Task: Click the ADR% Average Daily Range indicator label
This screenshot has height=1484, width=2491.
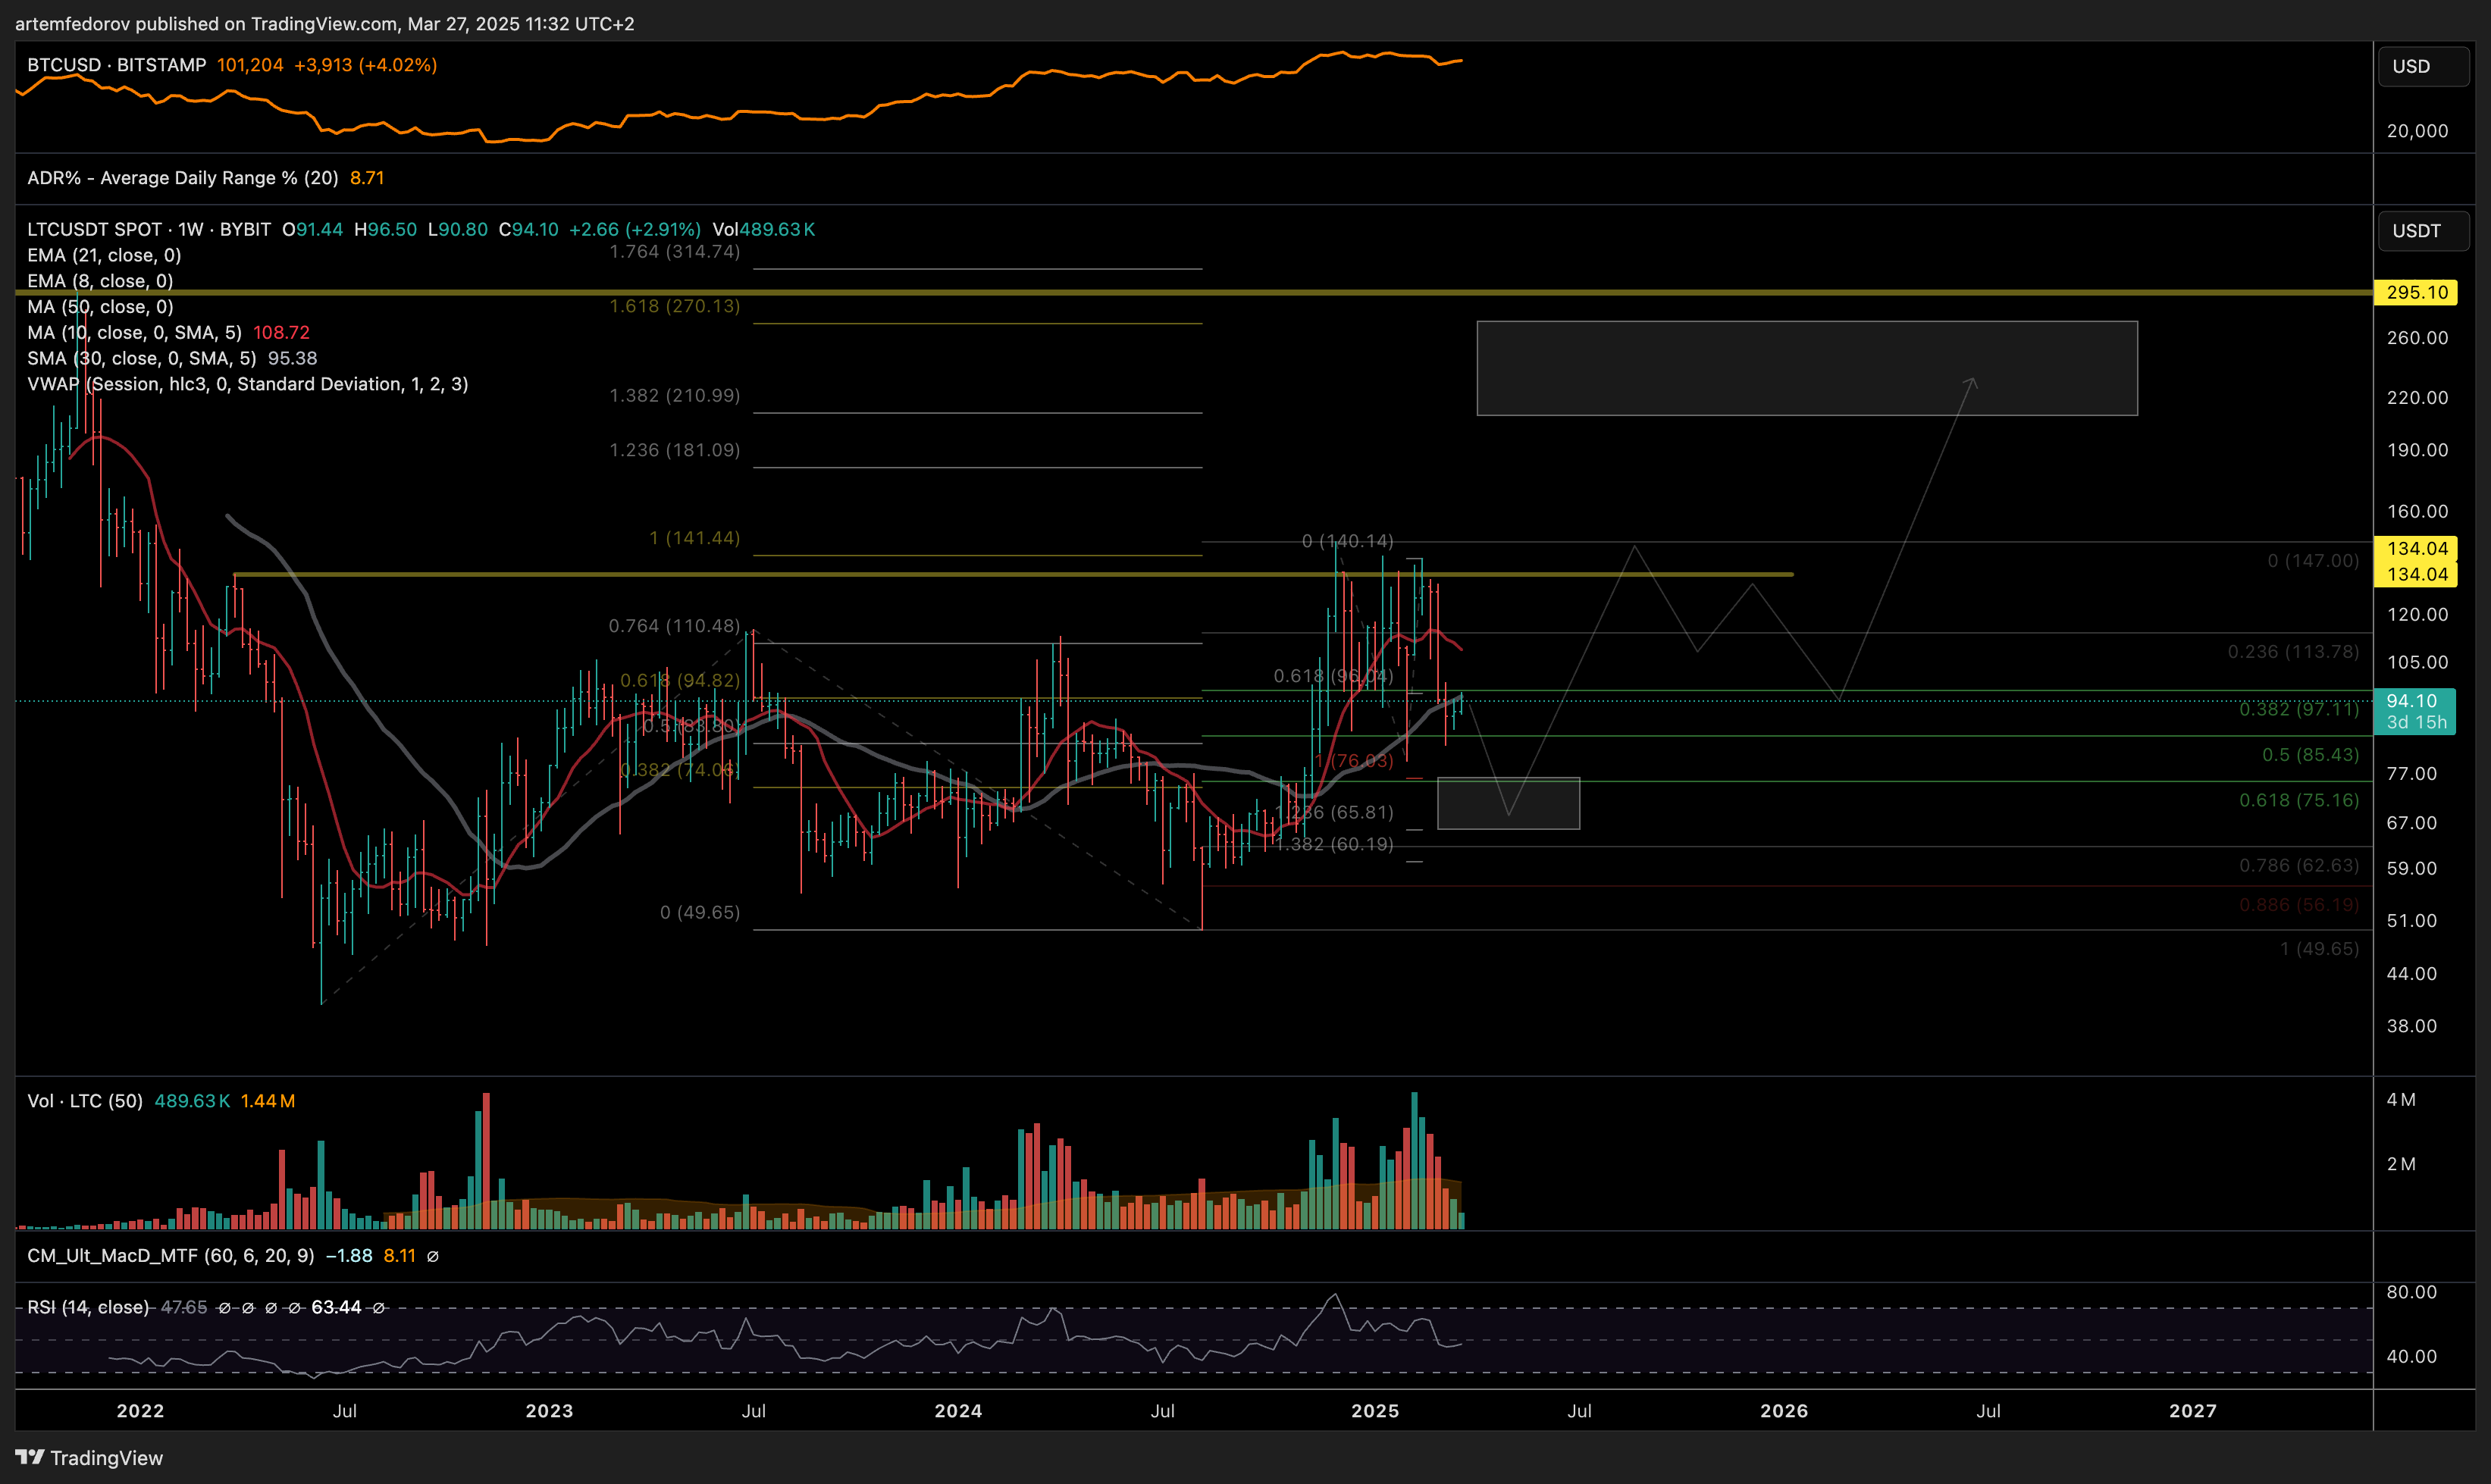Action: coord(183,178)
